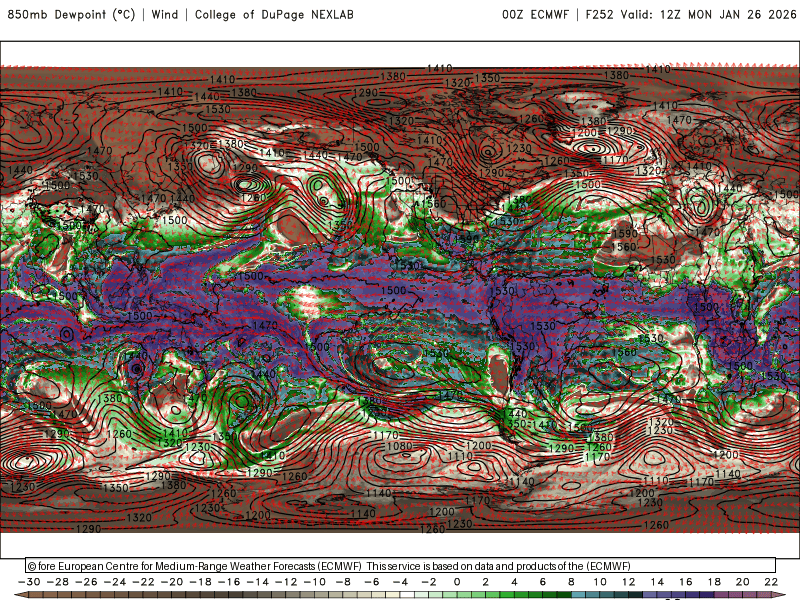Click the -8 value on the color scale

coord(343,582)
